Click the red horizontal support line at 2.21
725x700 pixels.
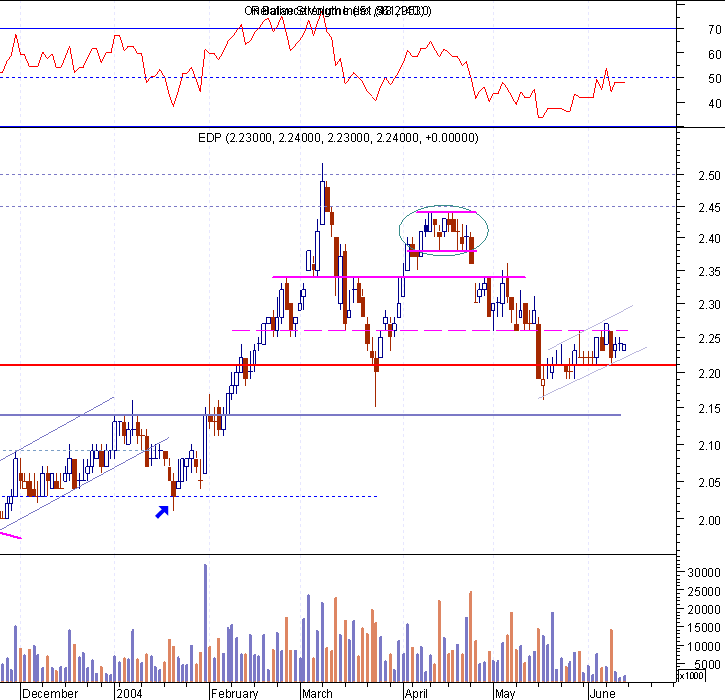pyautogui.click(x=338, y=365)
